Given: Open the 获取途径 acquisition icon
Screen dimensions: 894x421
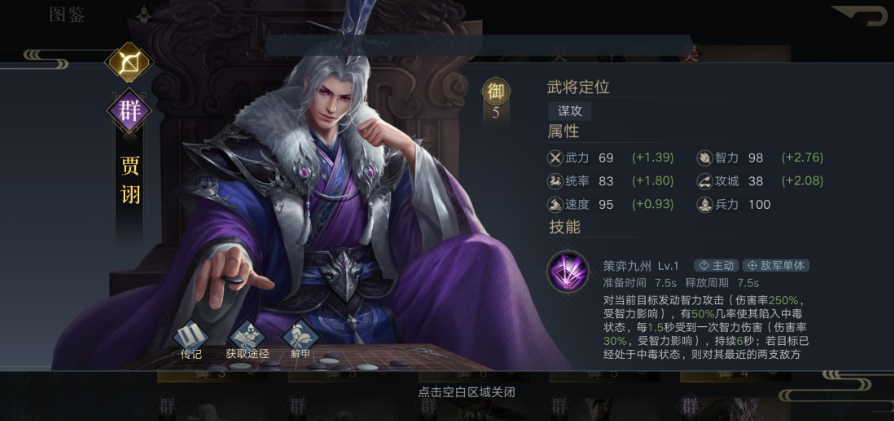Looking at the screenshot, I should coord(247,336).
